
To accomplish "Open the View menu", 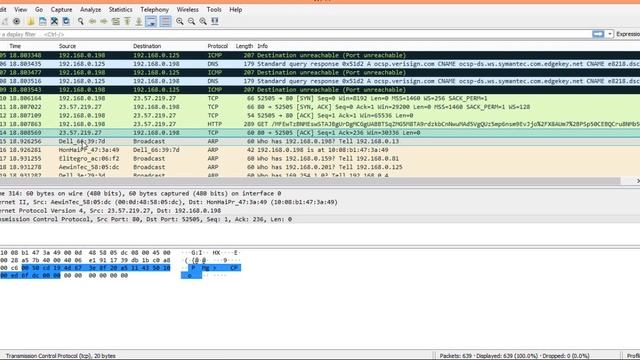I will 20,9.
